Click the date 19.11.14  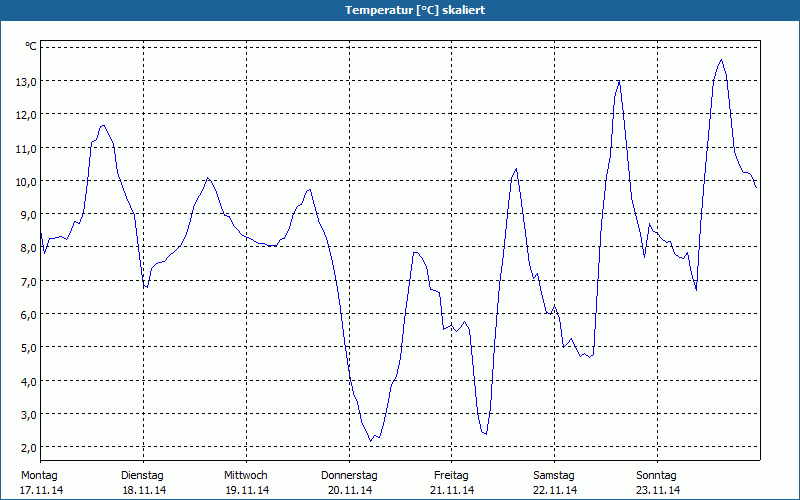coord(247,490)
